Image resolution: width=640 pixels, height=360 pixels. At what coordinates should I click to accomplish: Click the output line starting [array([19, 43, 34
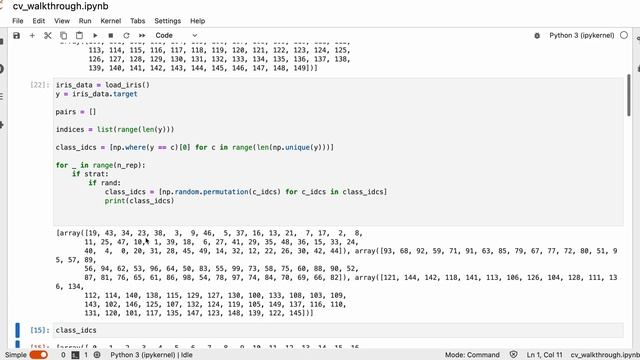click(x=209, y=233)
